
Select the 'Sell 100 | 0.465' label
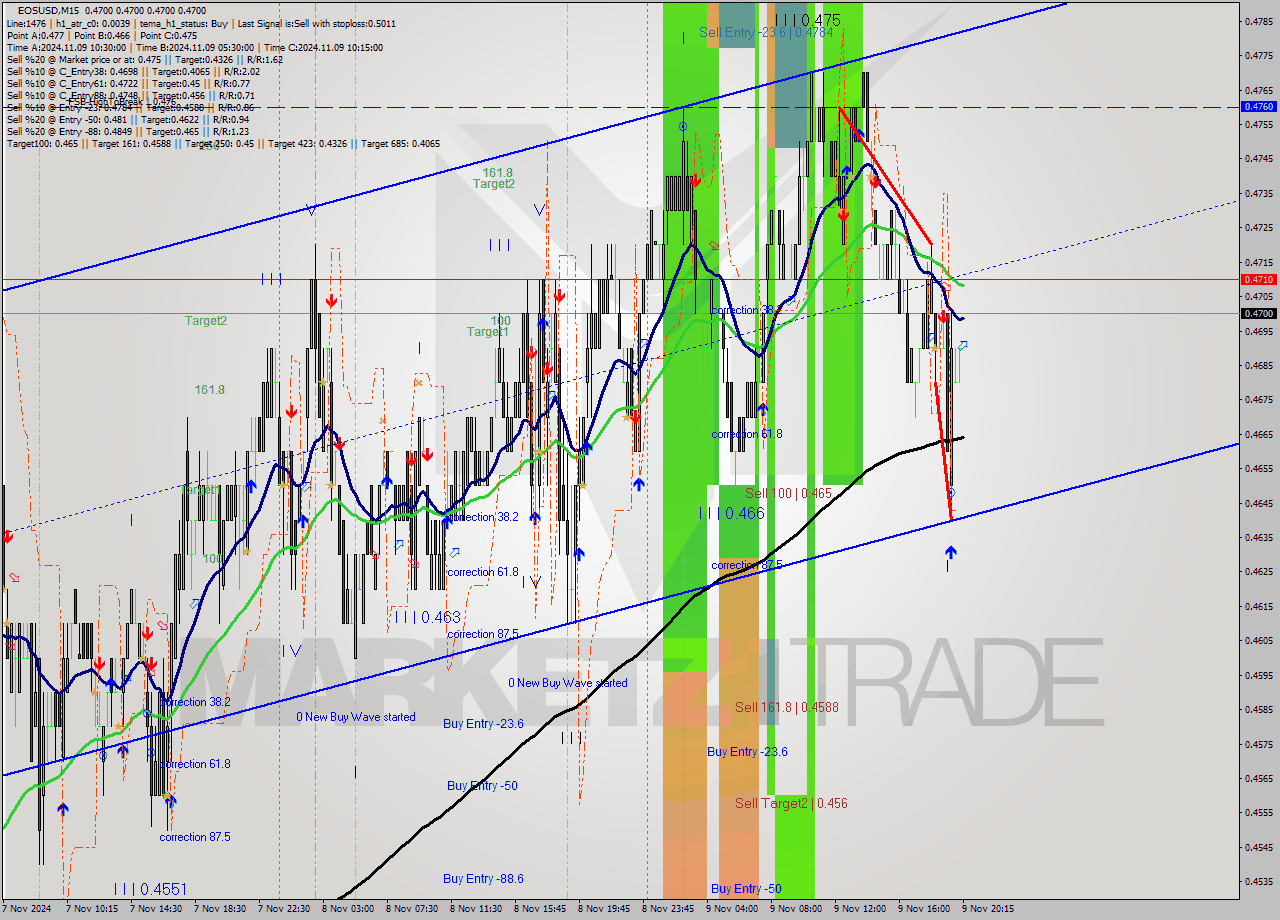[788, 493]
